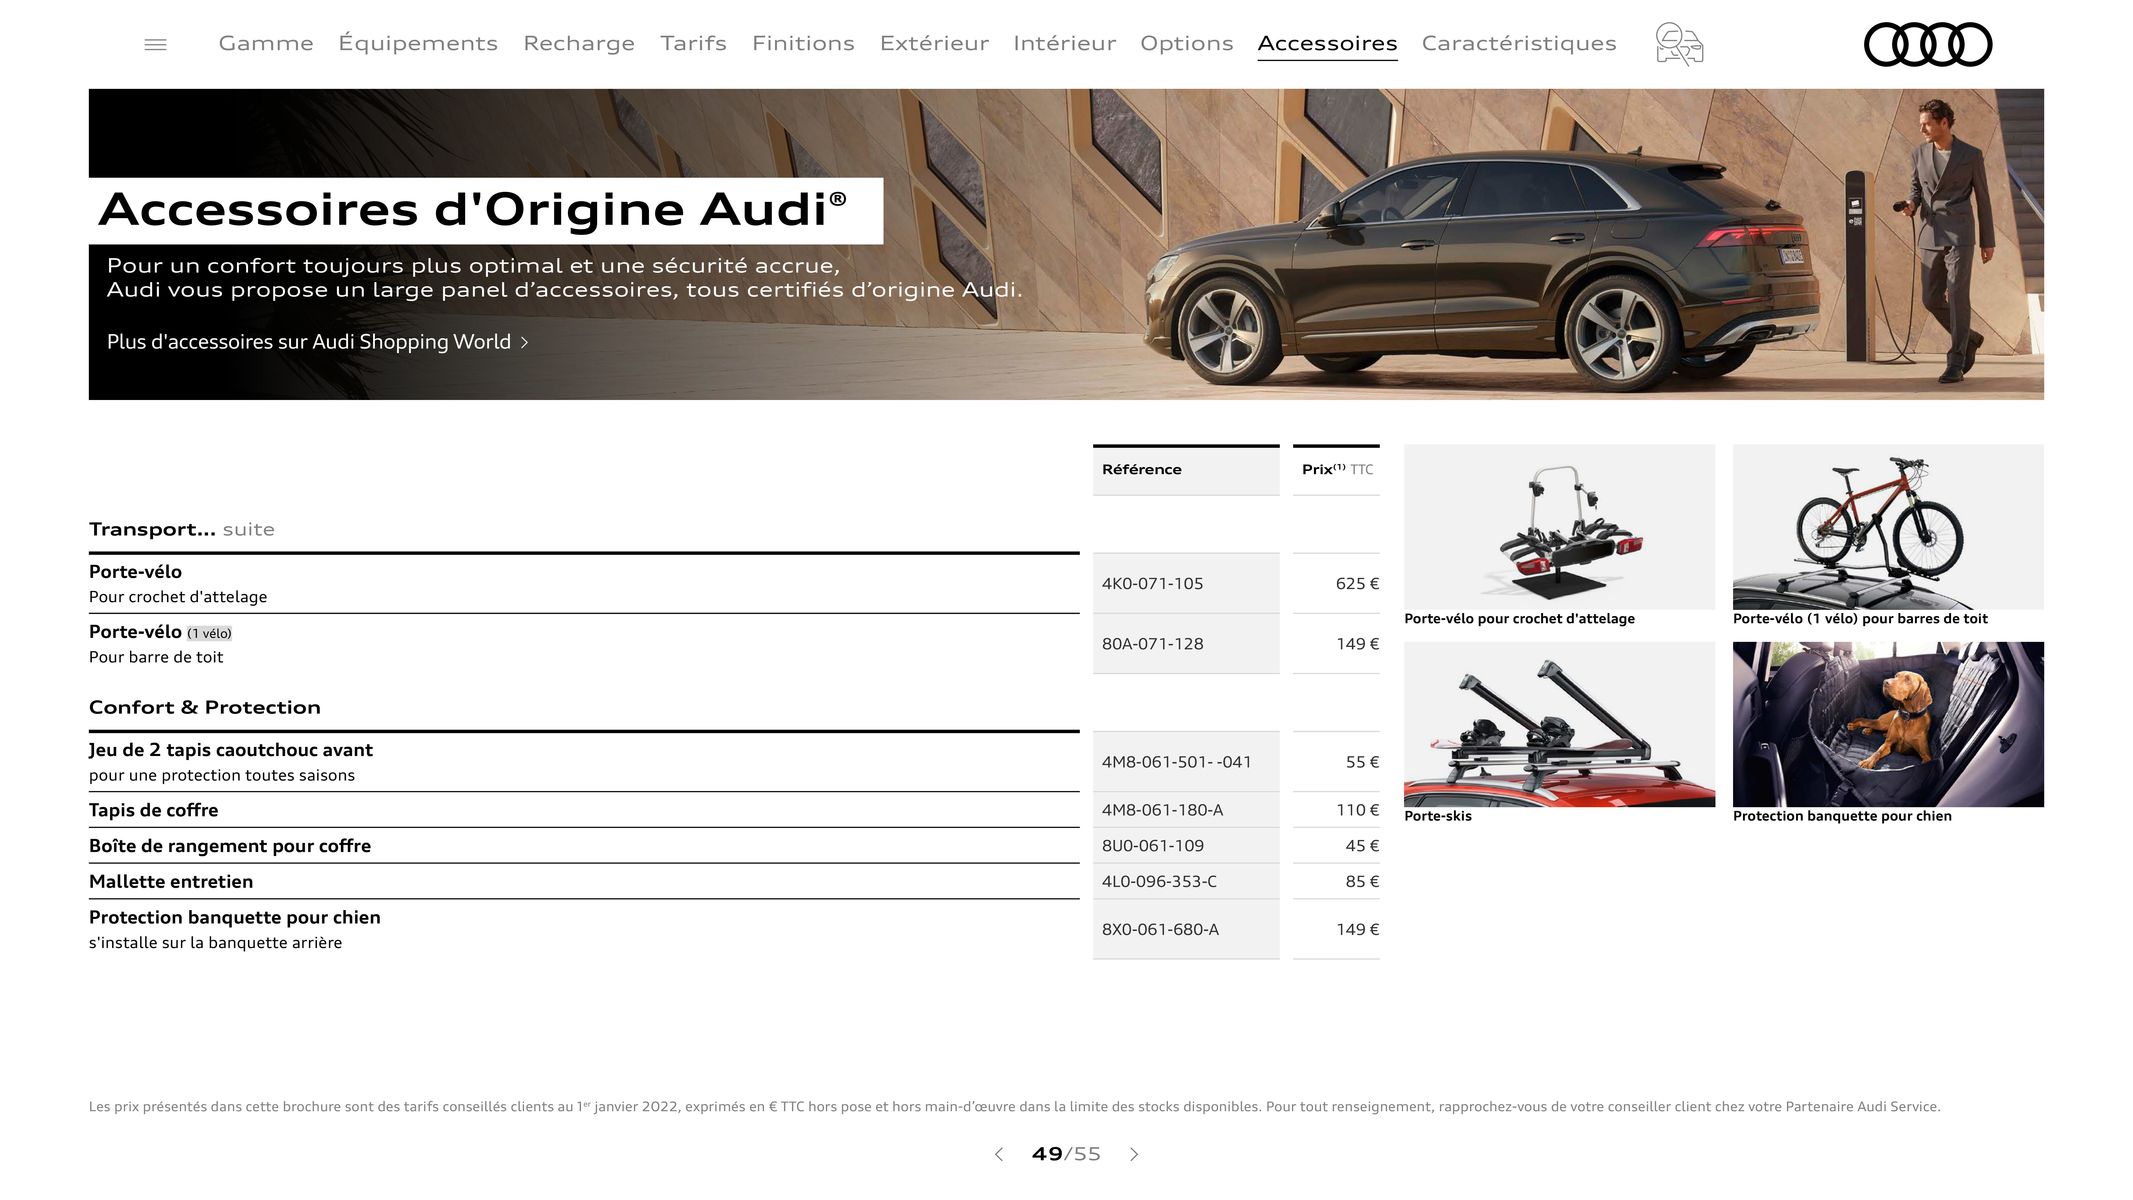Open the Porte-skis product photo
2133x1200 pixels.
[x=1559, y=724]
